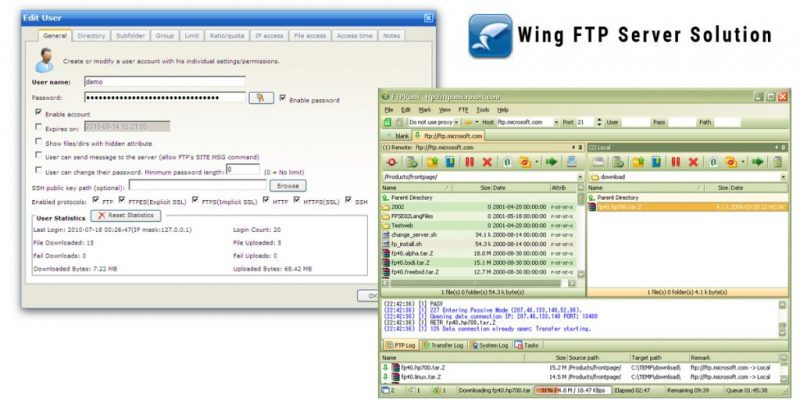Check User can send message to the server
800x400 pixels.
pos(38,155)
